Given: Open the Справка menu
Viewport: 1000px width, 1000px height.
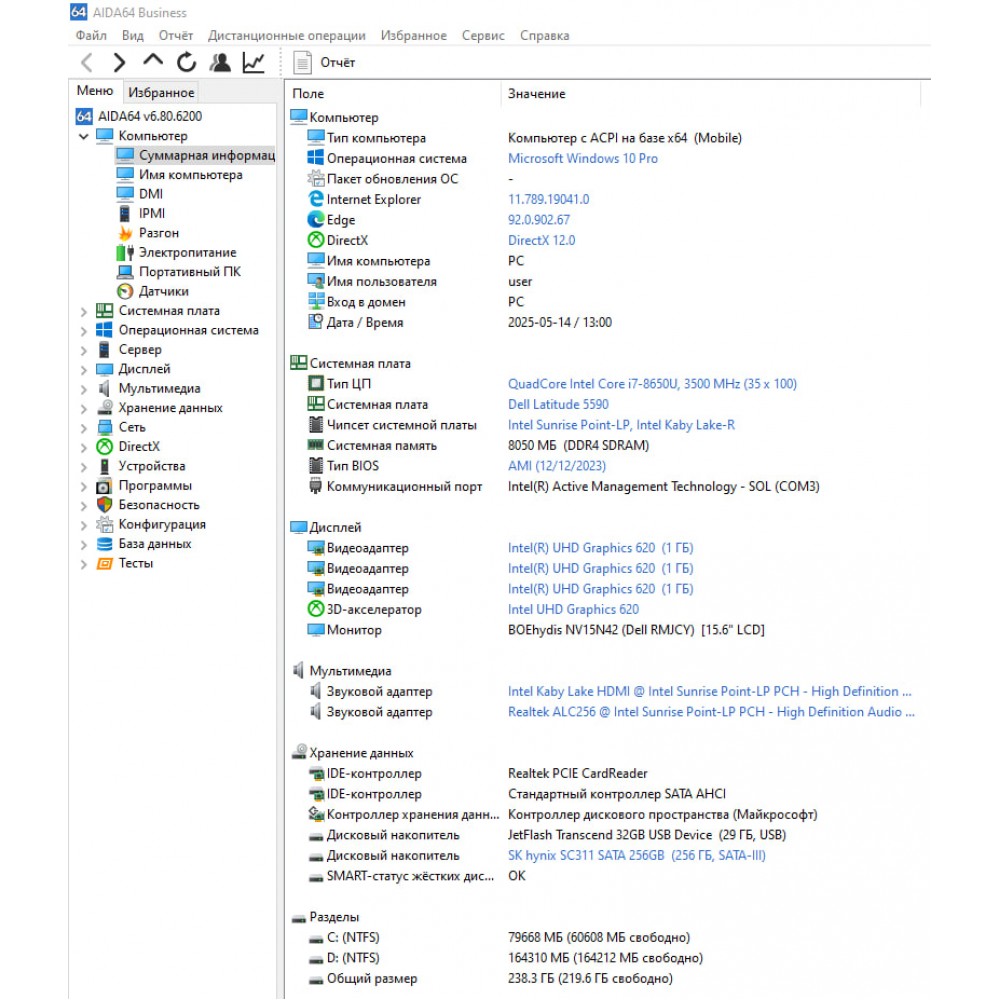Looking at the screenshot, I should (x=545, y=36).
